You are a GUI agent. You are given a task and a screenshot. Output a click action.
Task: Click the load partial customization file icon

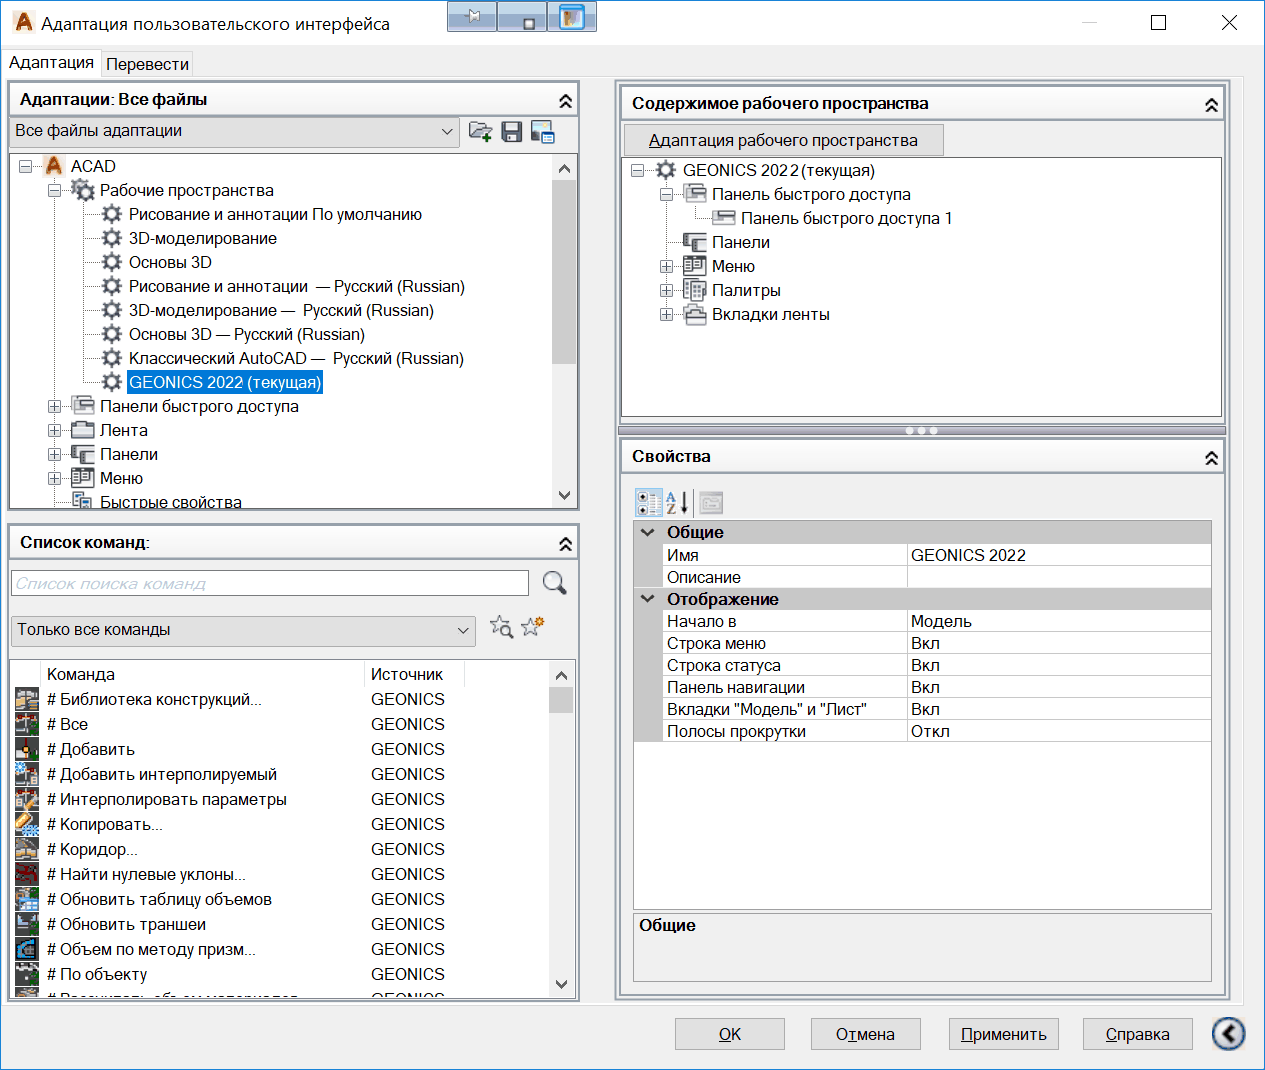click(480, 132)
